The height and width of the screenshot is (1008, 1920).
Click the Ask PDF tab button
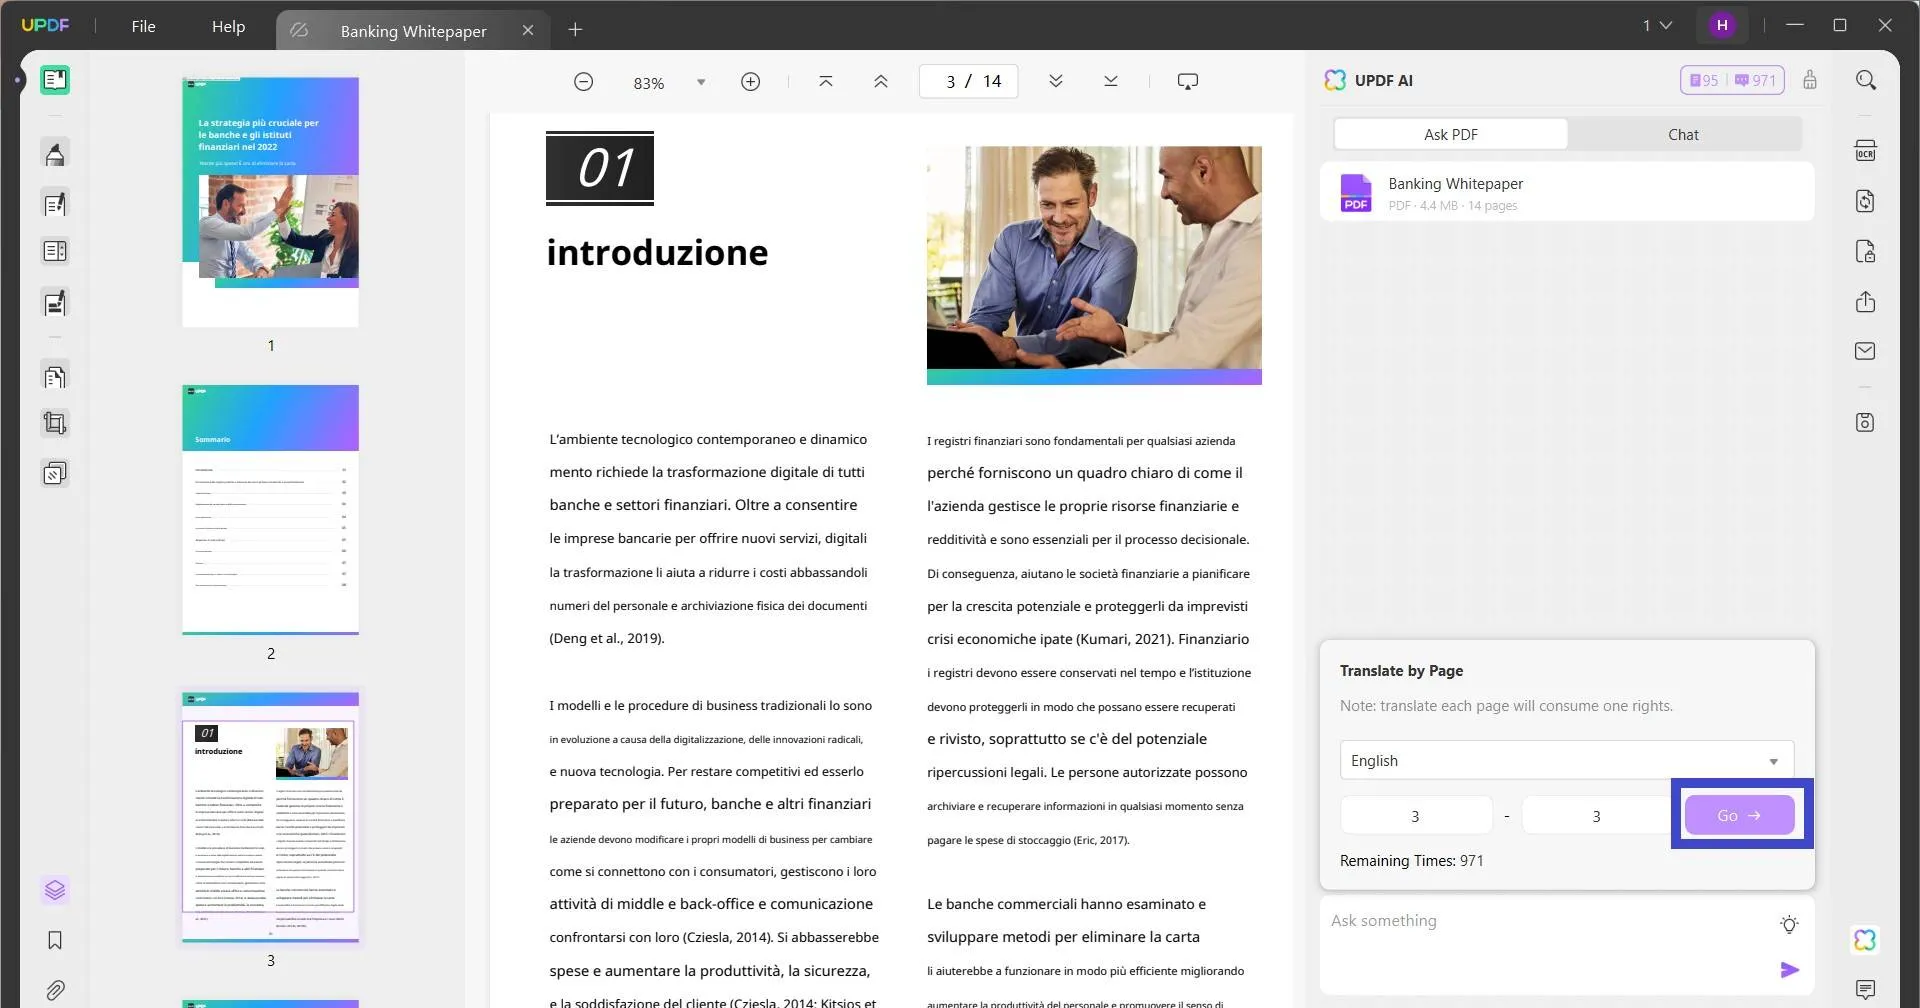tap(1451, 133)
